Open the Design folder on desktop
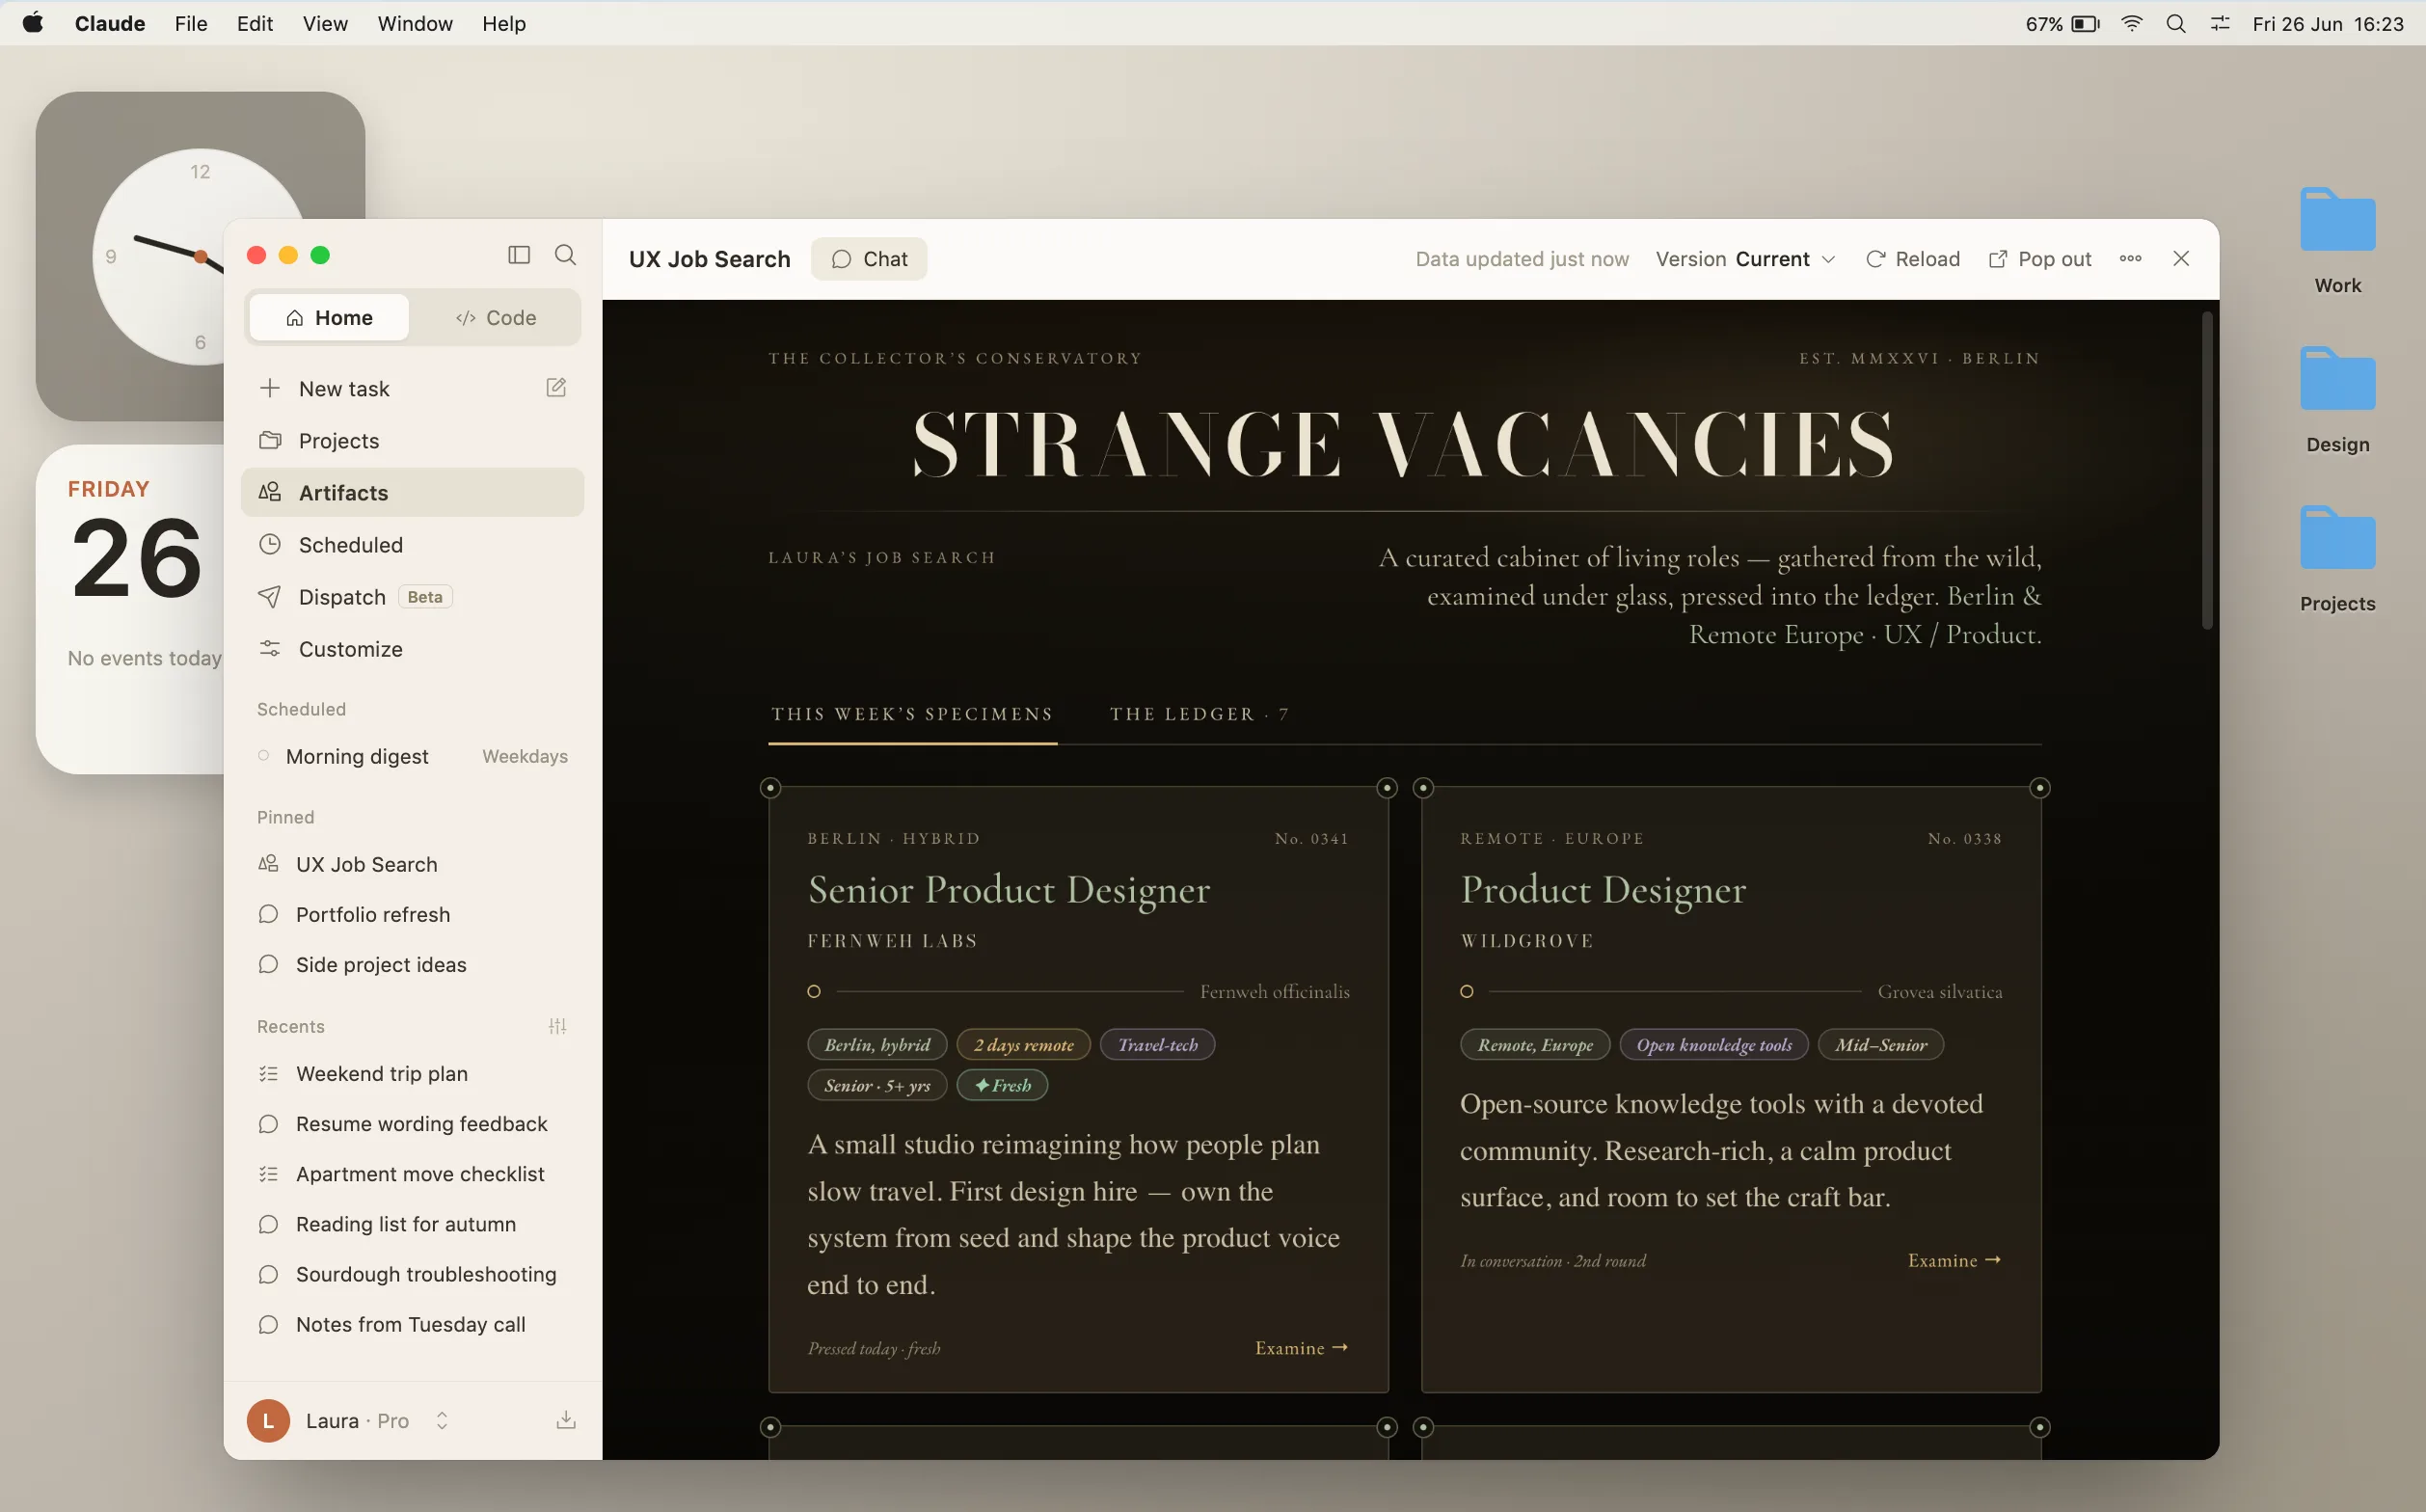Screen dimensions: 2426x1512 (x=2337, y=399)
